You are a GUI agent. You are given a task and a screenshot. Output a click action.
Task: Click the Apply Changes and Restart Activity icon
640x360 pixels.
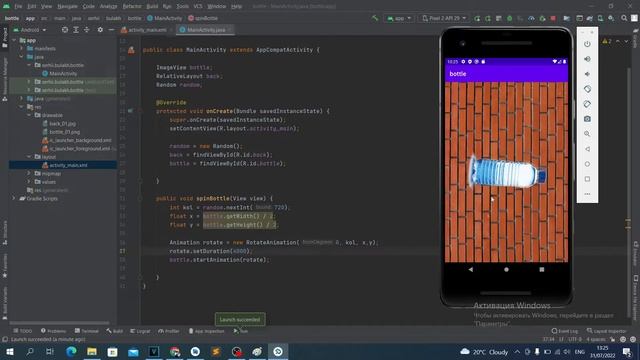(488, 18)
